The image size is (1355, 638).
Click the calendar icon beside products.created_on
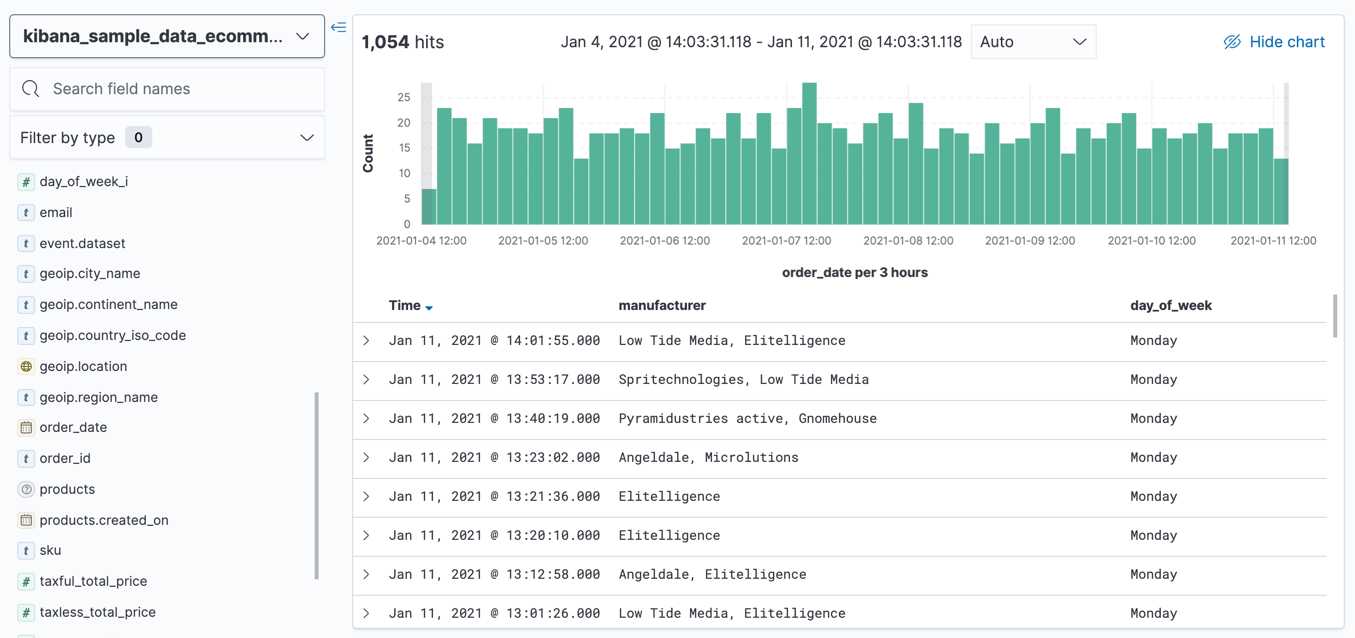point(26,521)
